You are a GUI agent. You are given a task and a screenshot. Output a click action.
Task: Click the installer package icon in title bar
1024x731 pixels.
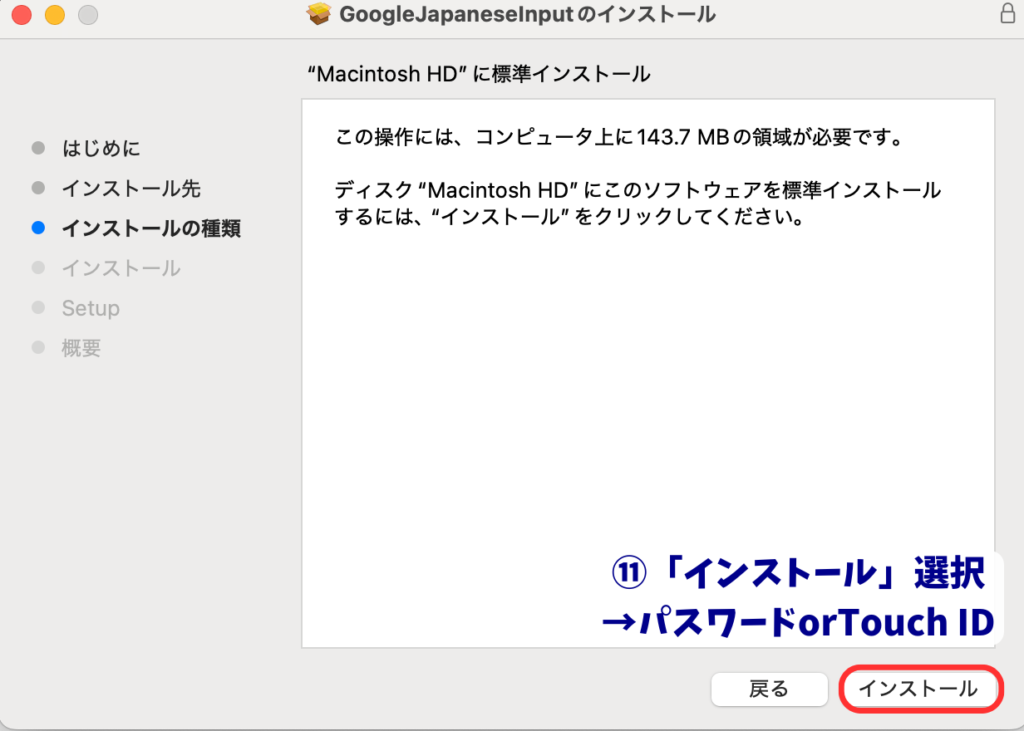[319, 14]
